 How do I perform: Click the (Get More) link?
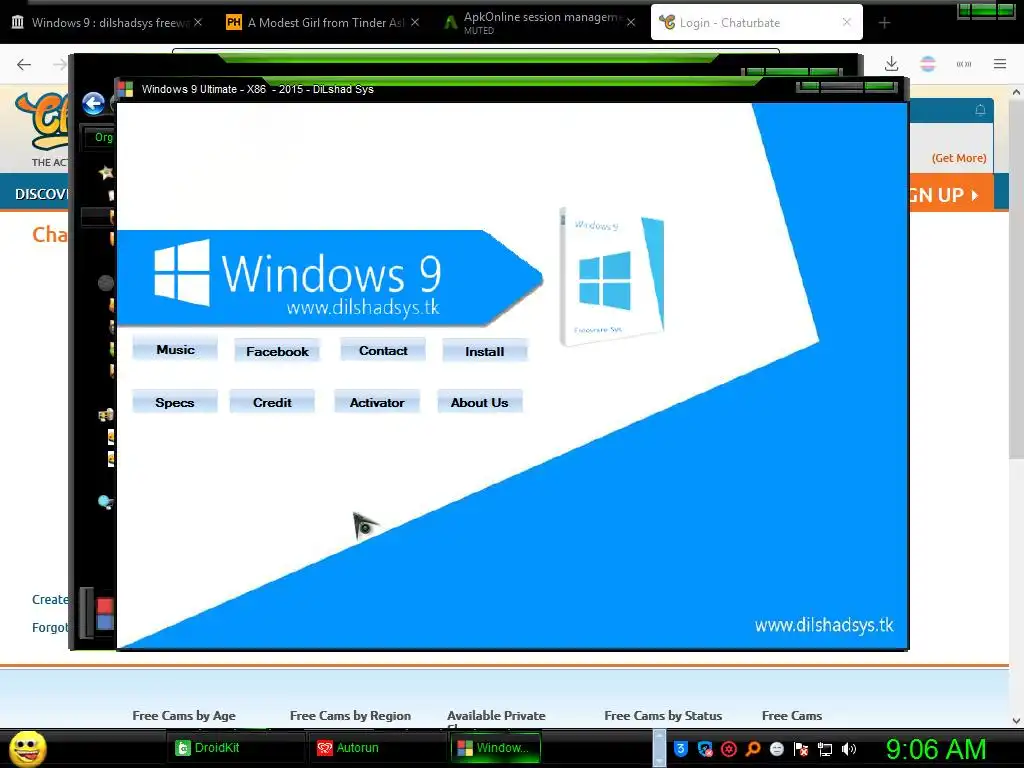[x=959, y=158]
